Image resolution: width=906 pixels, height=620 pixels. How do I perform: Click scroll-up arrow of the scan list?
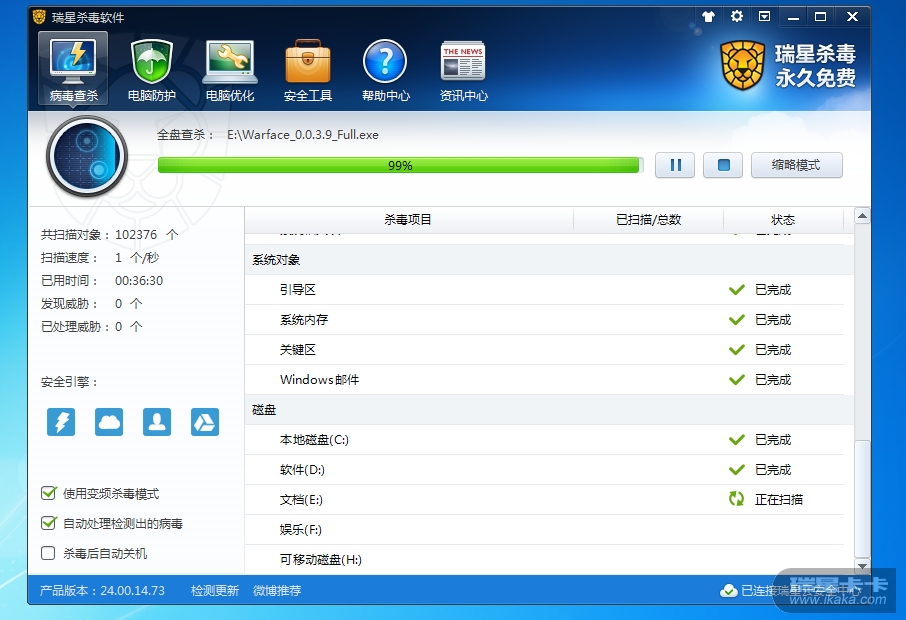tap(862, 216)
